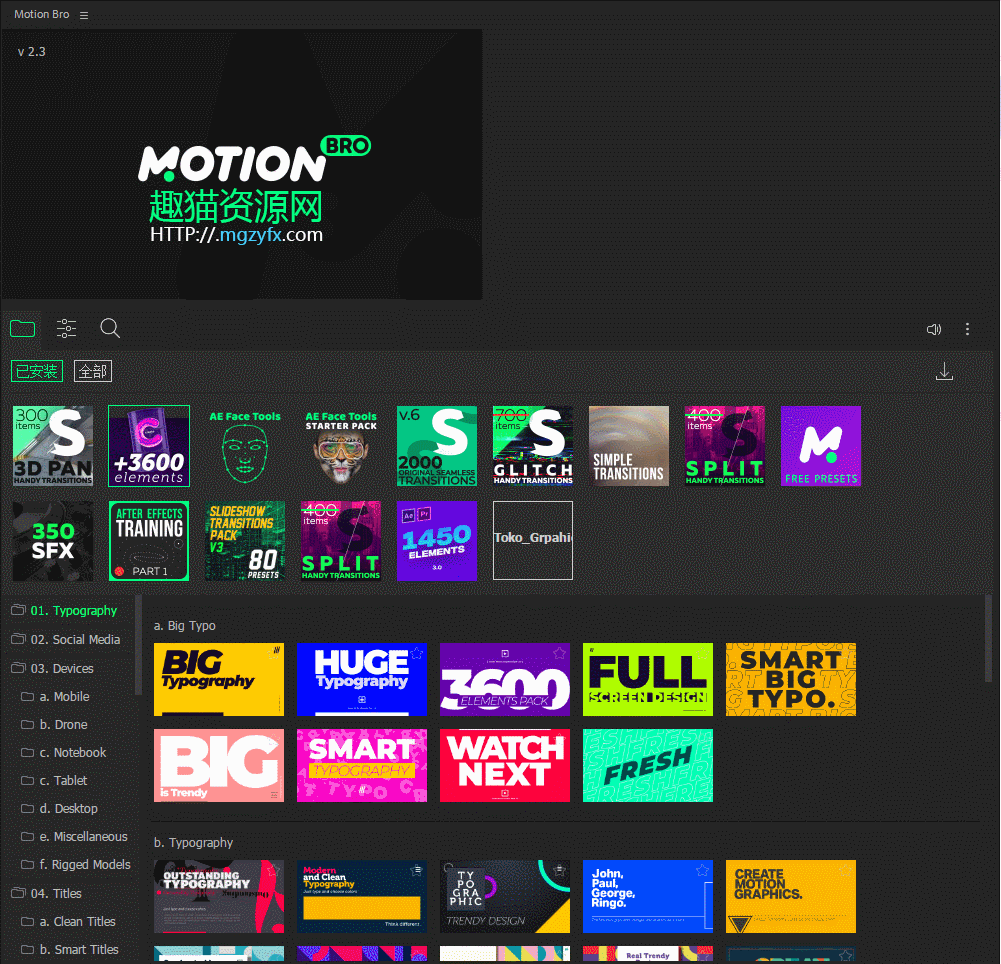Image resolution: width=1001 pixels, height=964 pixels.
Task: Select the Outstanding Typography preset
Action: tap(219, 896)
